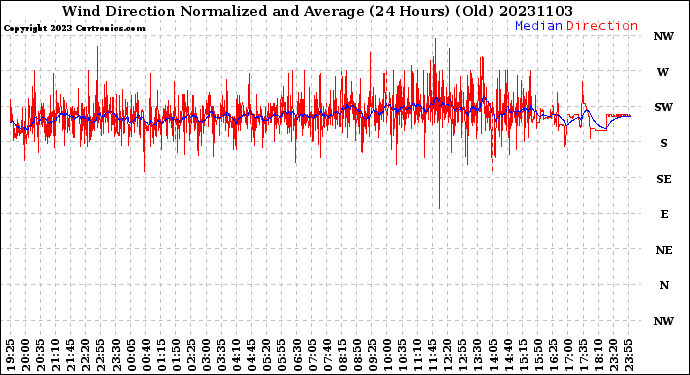Click the 23:20 time axis label

click(x=613, y=355)
